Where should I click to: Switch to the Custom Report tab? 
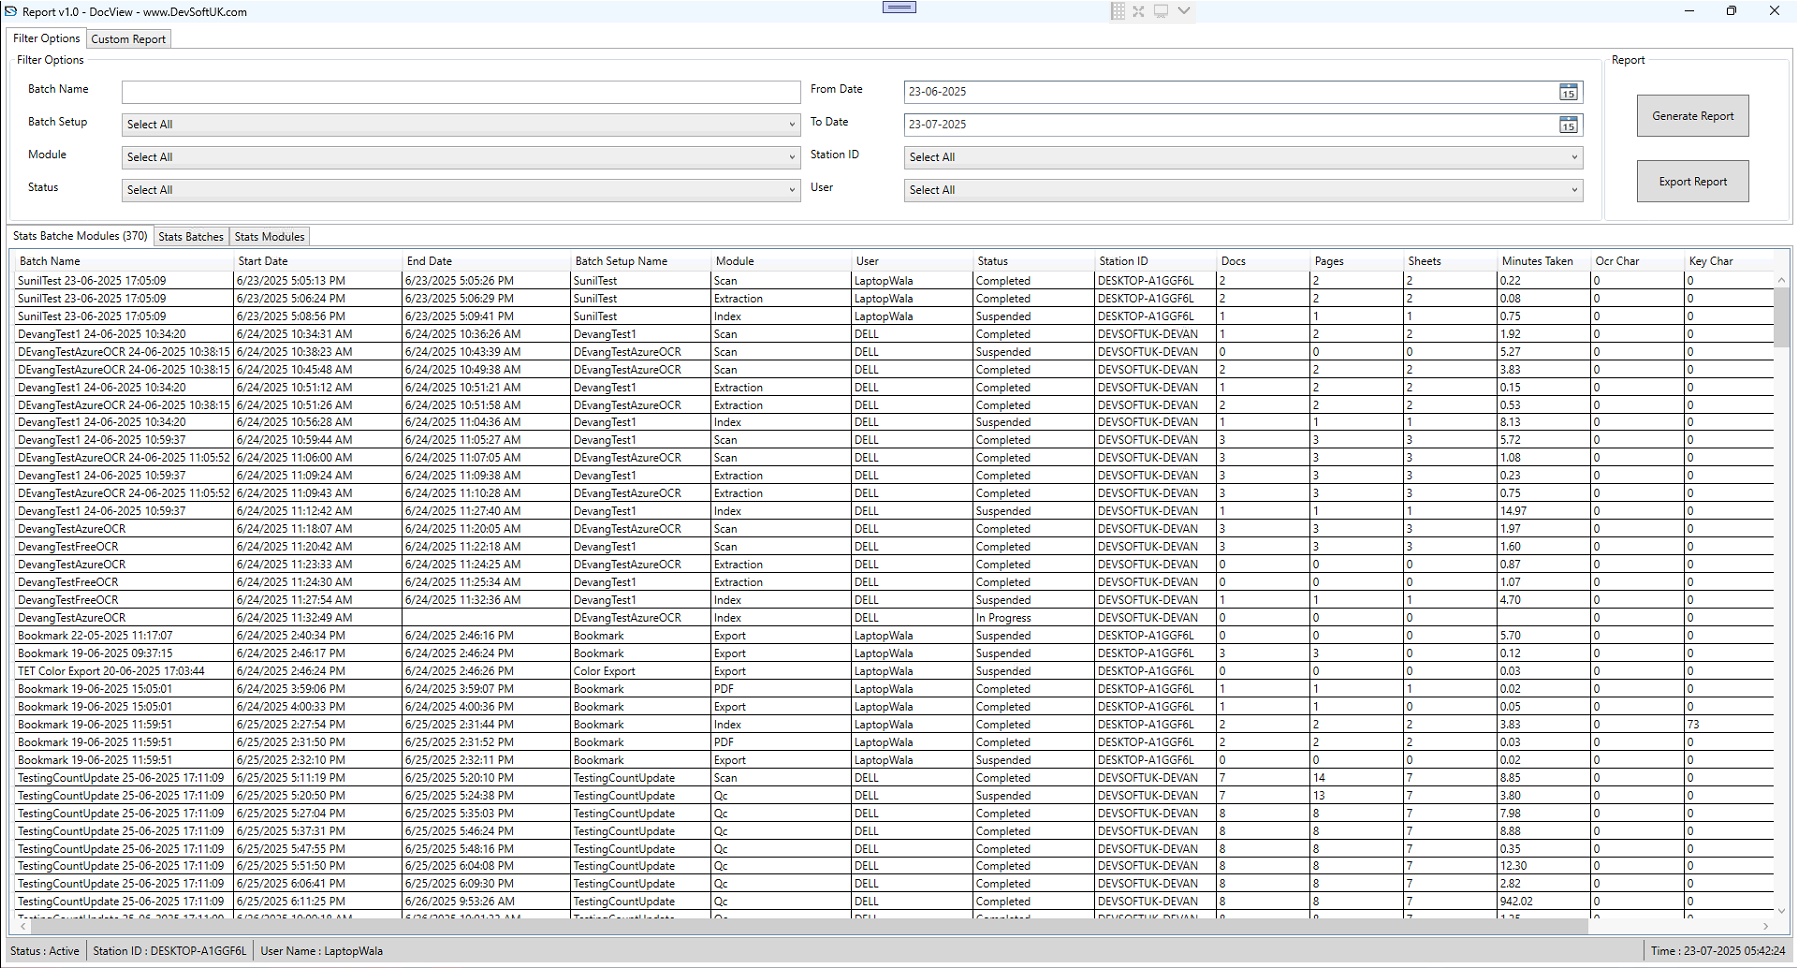click(x=128, y=39)
